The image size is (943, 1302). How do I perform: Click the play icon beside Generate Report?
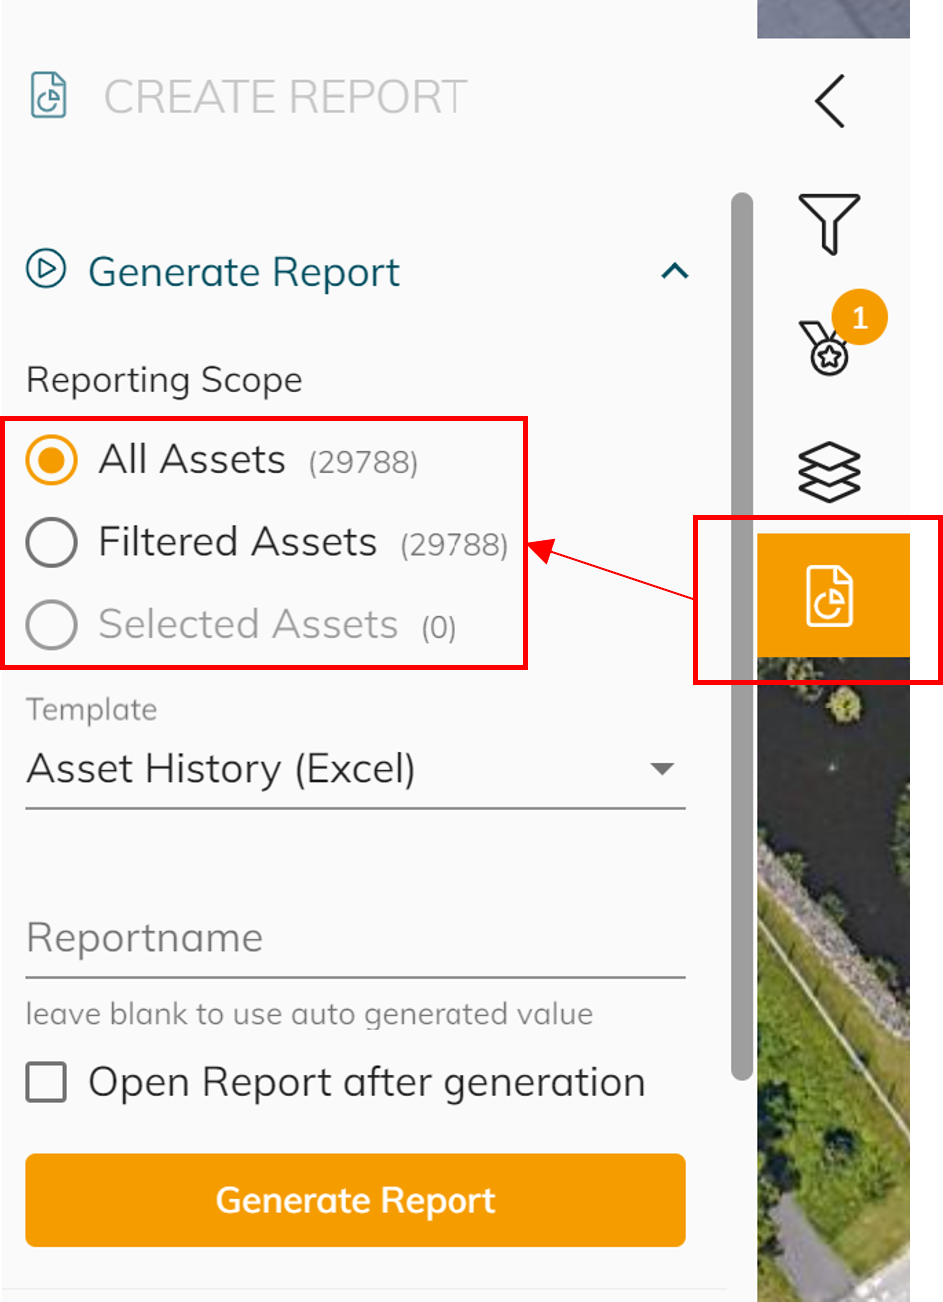click(x=46, y=270)
